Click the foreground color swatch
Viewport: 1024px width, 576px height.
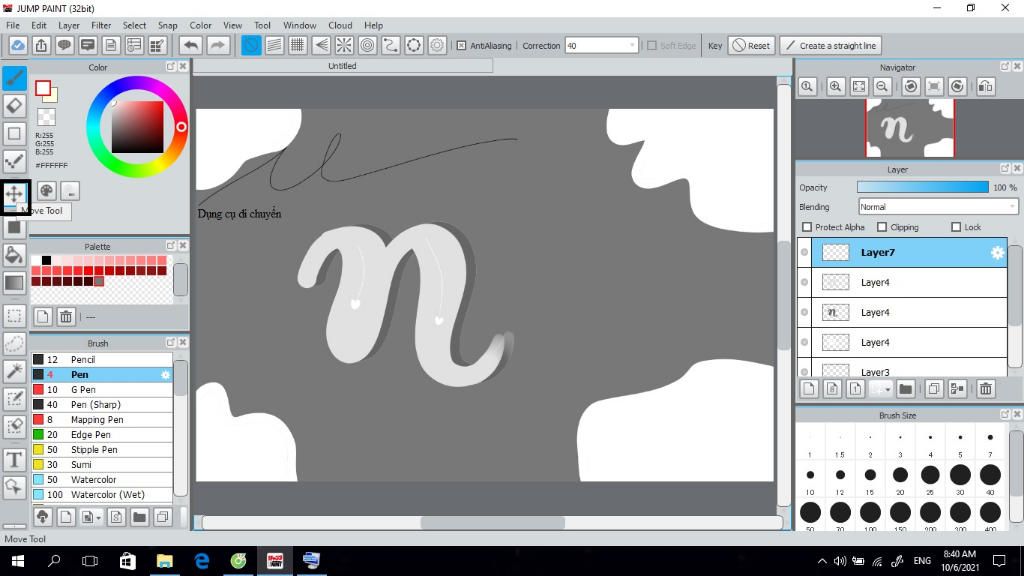[43, 88]
